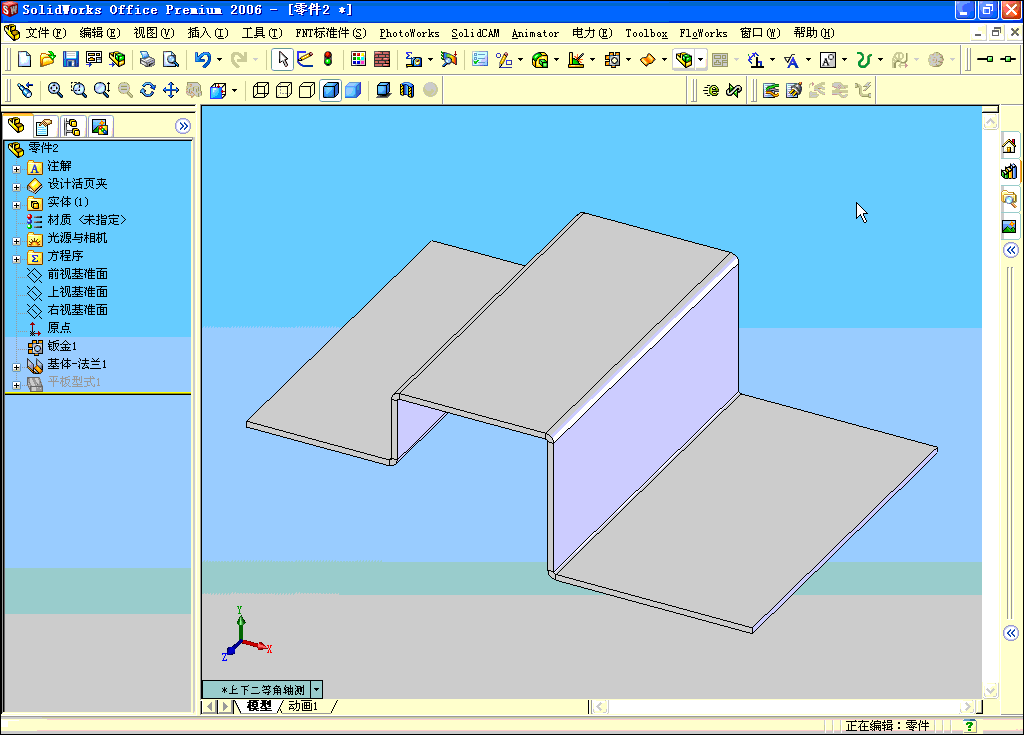Open the File Explorer task pane icon
Viewport: 1024px width, 735px height.
point(1009,199)
